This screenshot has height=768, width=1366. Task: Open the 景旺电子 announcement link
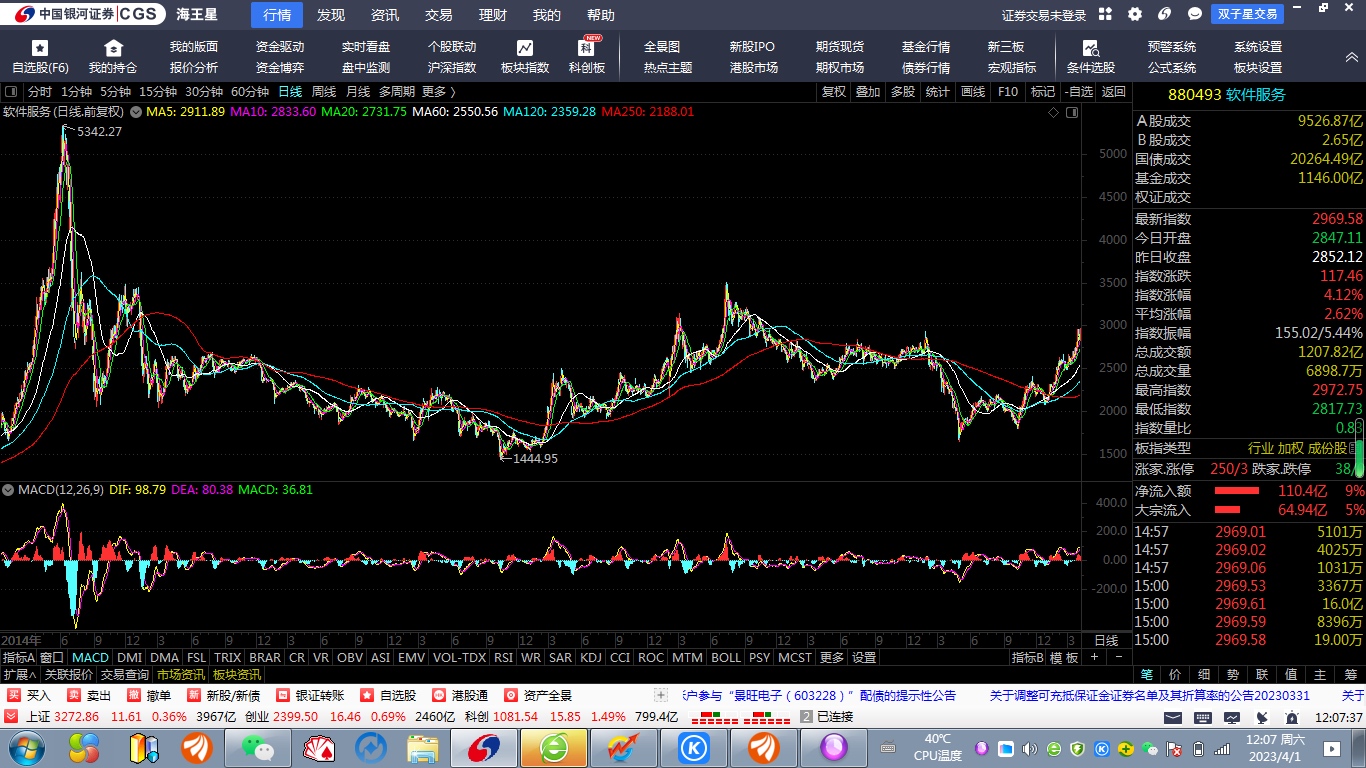(x=819, y=695)
